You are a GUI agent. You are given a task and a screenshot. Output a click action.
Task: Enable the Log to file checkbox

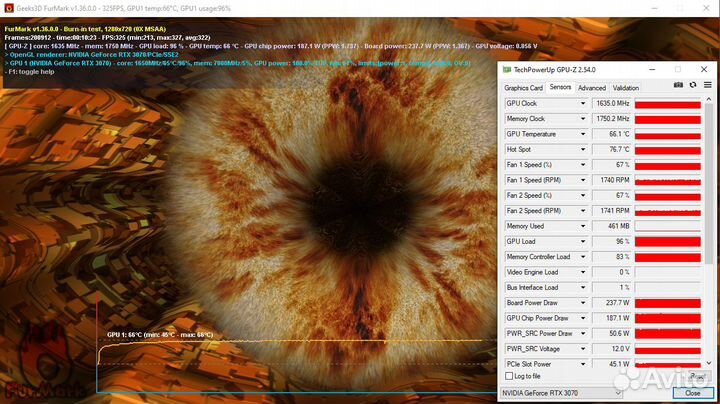click(x=508, y=376)
